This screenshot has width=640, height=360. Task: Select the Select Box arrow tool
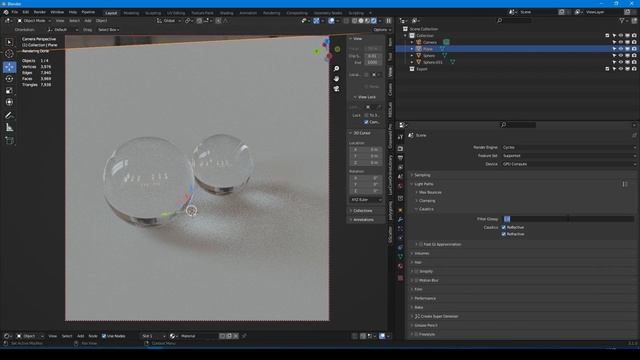(x=9, y=42)
